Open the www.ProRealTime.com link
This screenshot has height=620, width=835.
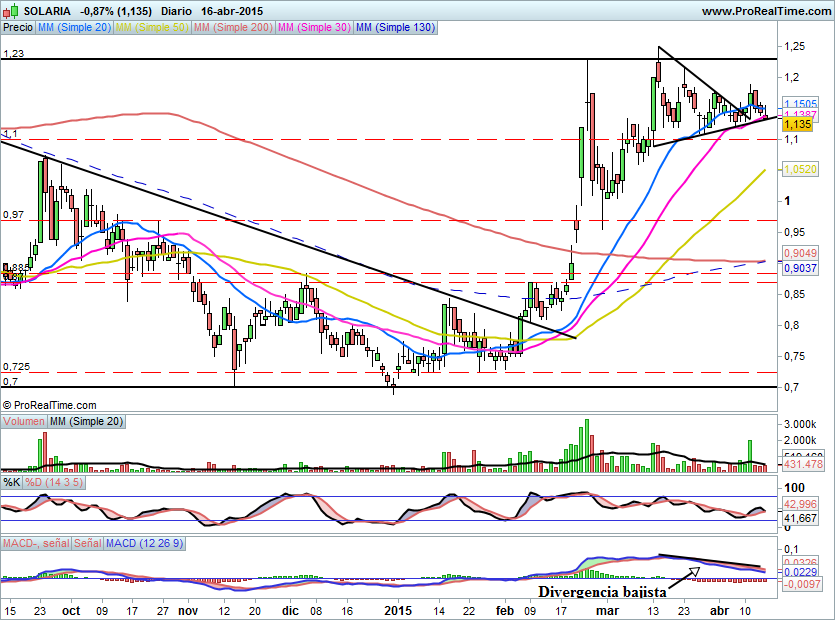point(765,10)
